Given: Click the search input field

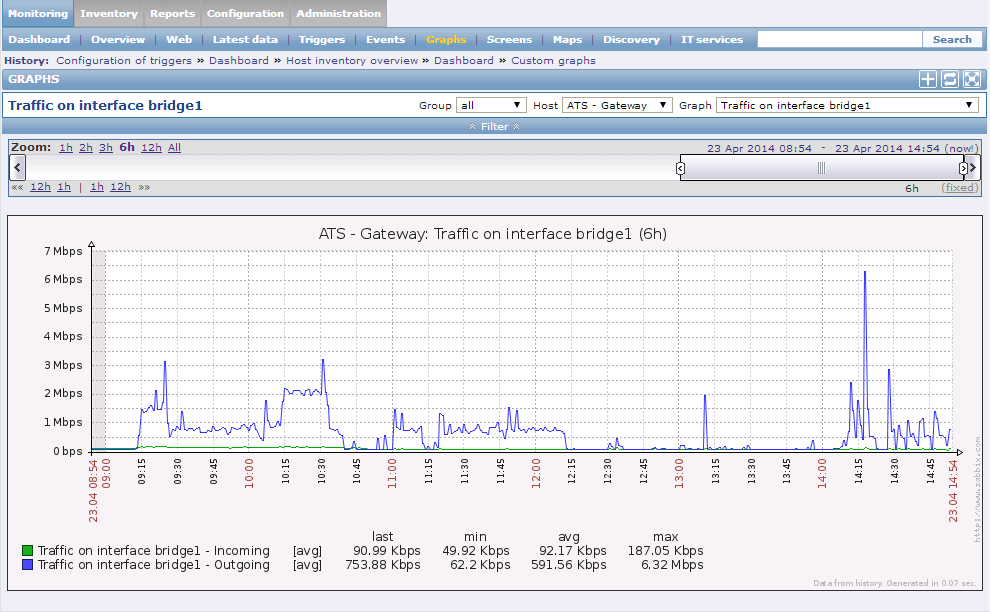Looking at the screenshot, I should 840,39.
